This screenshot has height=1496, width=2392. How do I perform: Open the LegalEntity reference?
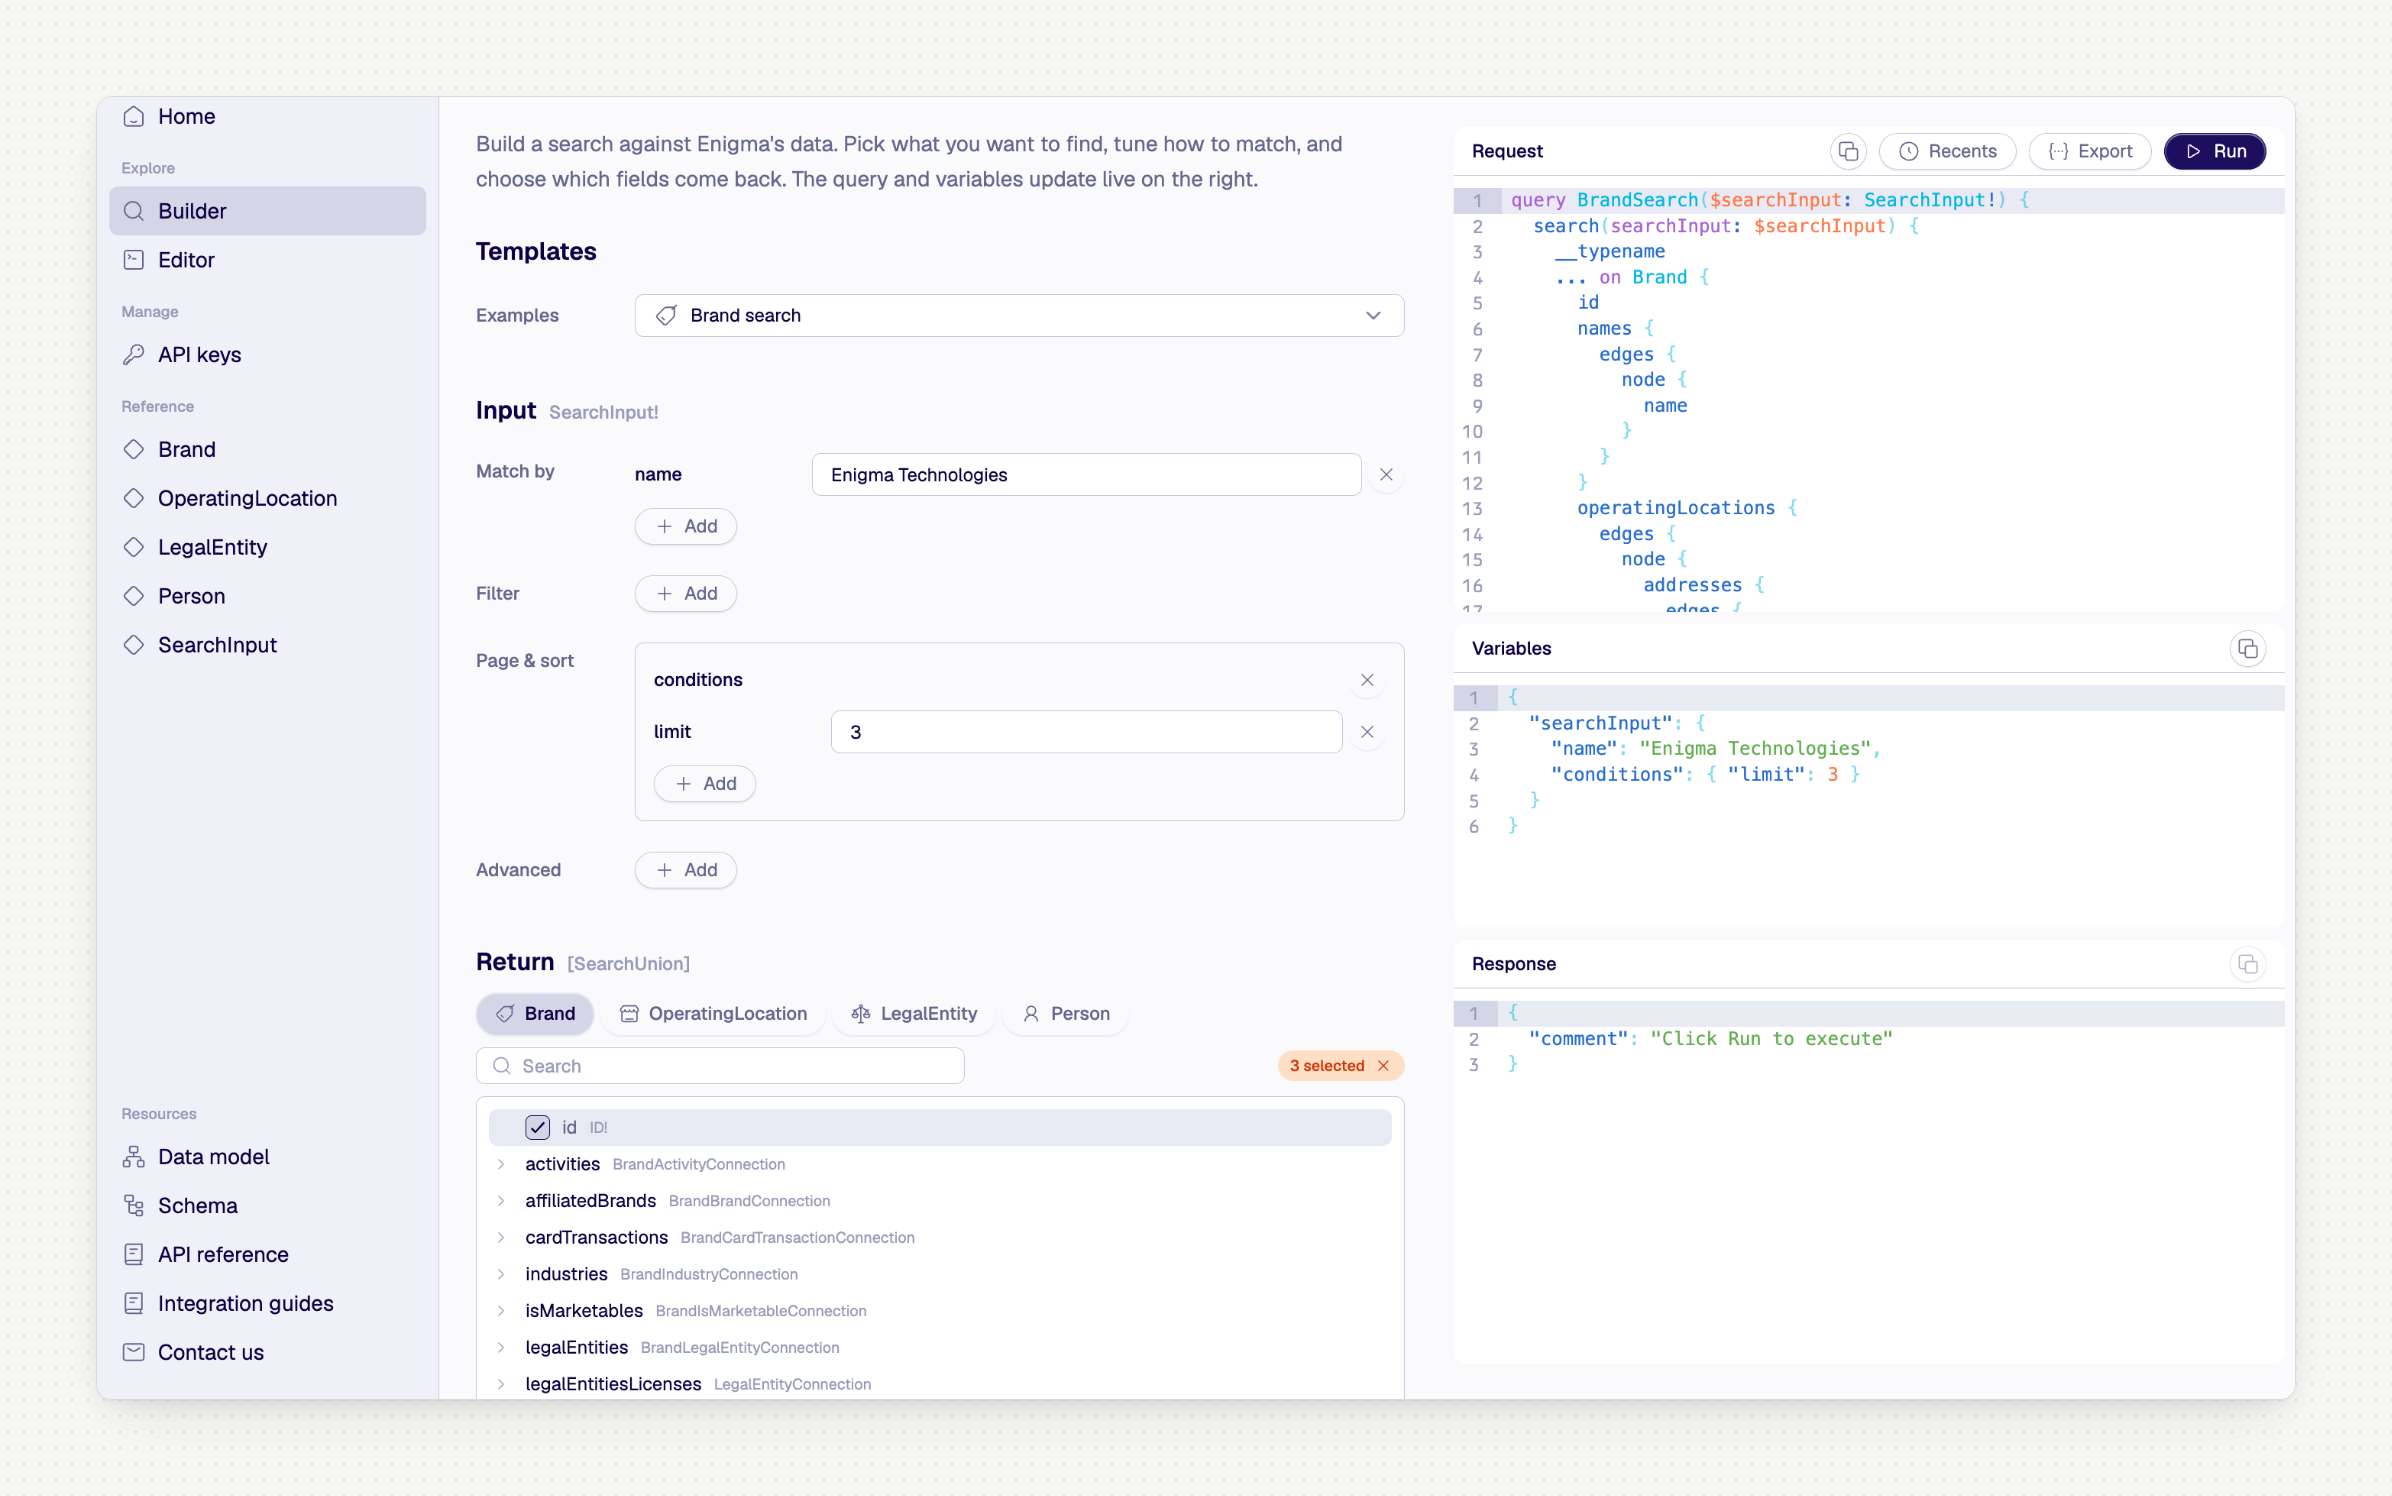(x=267, y=548)
